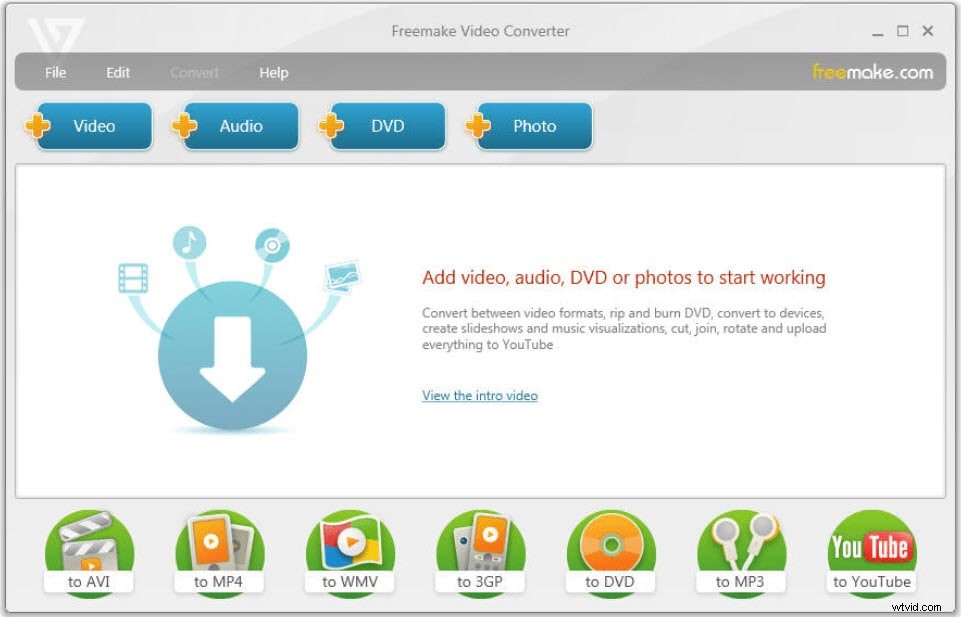This screenshot has width=961, height=617.
Task: Import pictures via the Photo button
Action: (x=532, y=126)
